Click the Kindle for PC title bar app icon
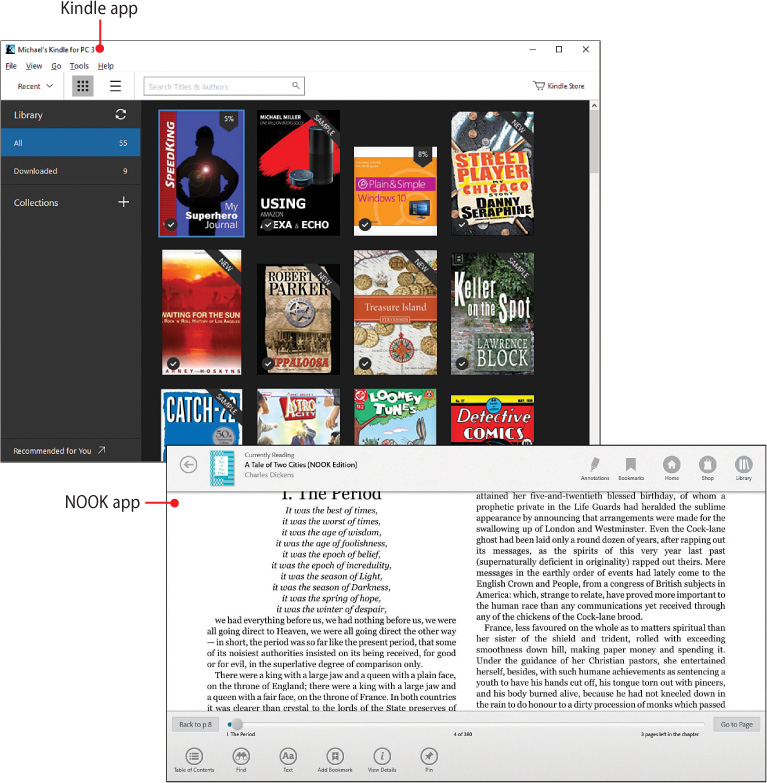 (x=10, y=49)
